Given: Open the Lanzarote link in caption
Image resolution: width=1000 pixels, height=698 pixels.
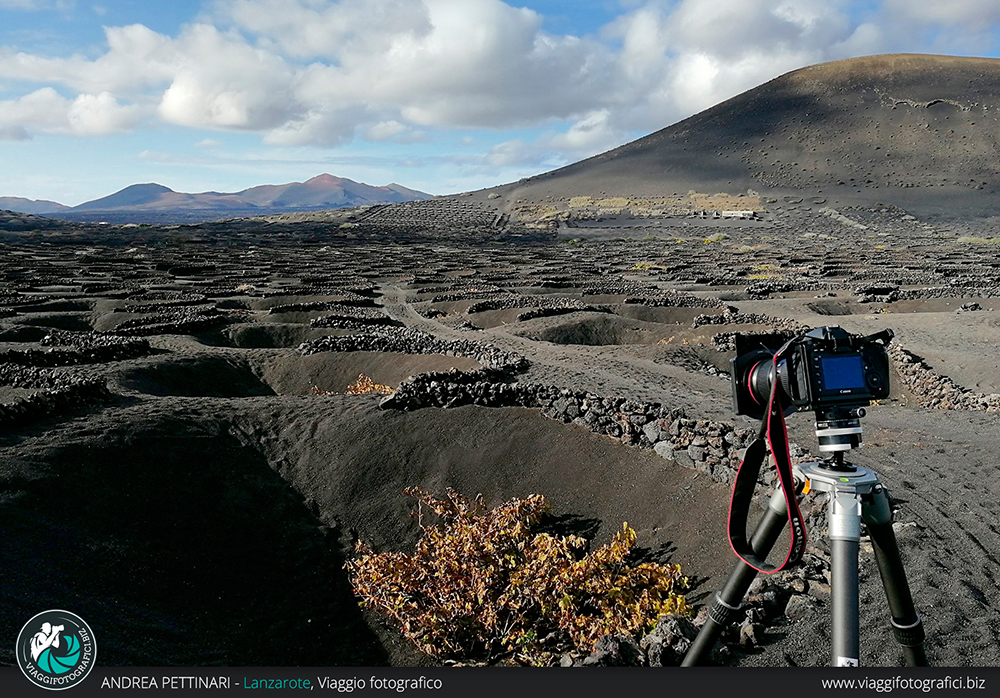Looking at the screenshot, I should tap(276, 683).
